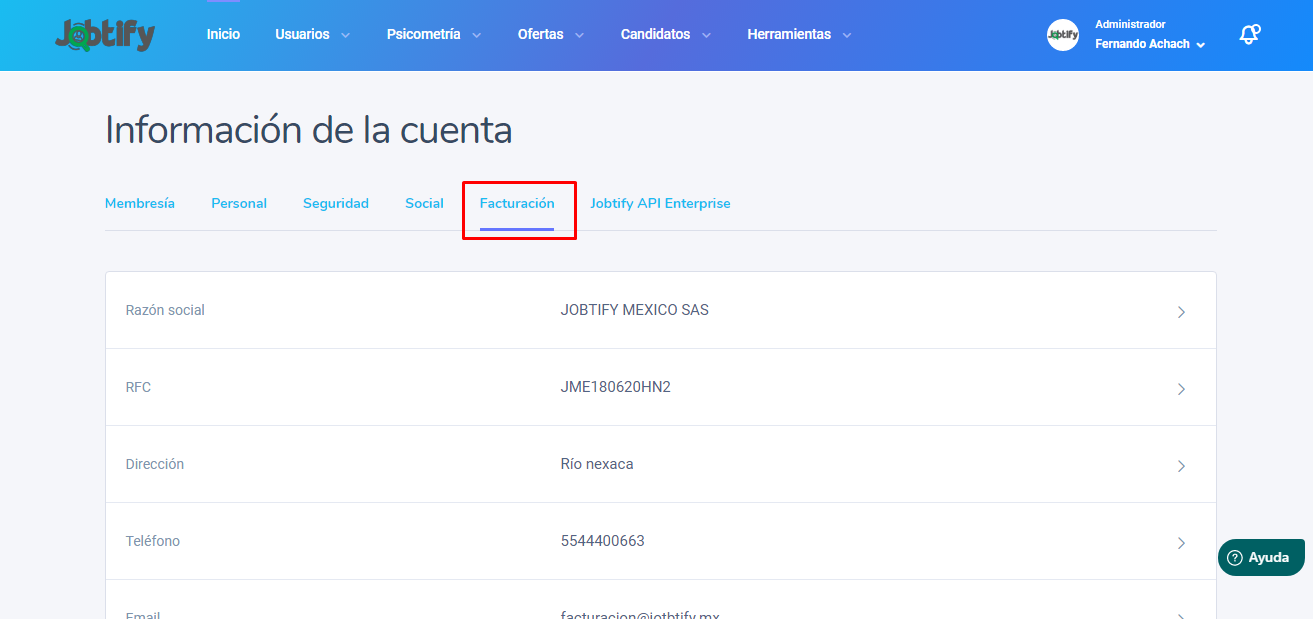Open the Razón social row chevron
This screenshot has height=619, width=1313.
coord(1181,312)
